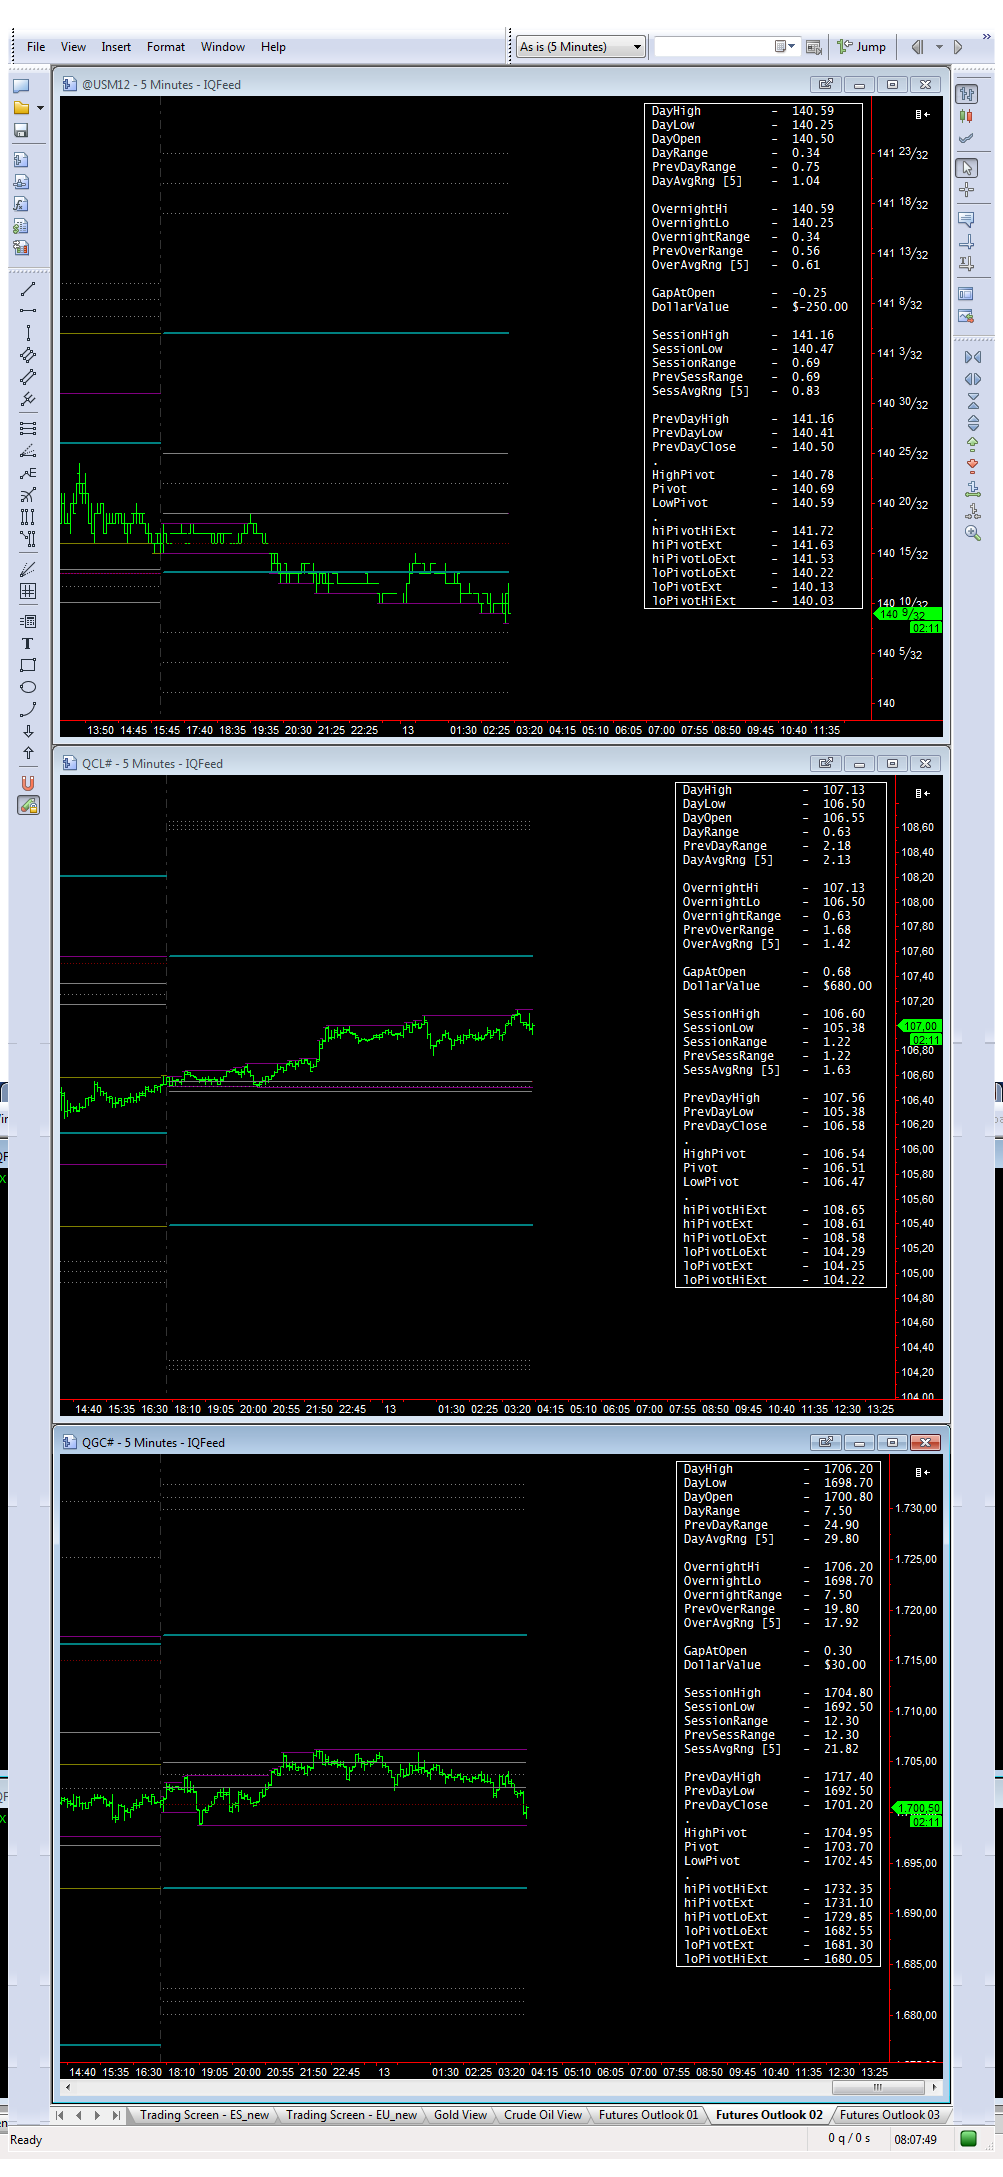1003x2177 pixels.
Task: Go to the first workspace tab
Action: point(60,2115)
